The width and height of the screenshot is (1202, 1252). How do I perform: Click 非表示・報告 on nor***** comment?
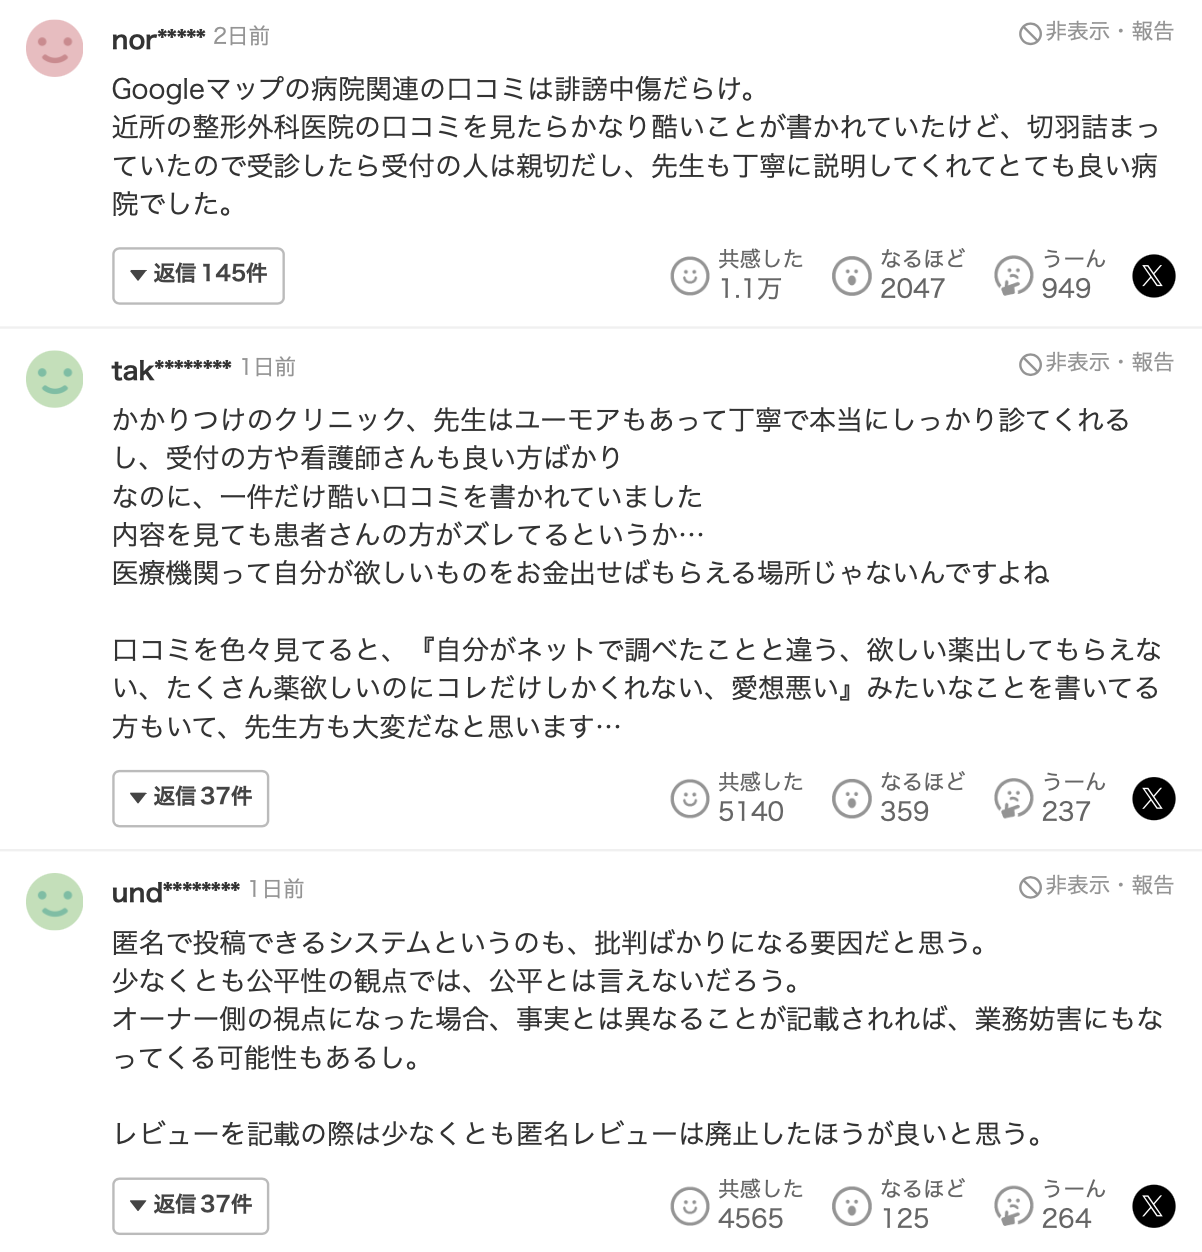click(1096, 32)
